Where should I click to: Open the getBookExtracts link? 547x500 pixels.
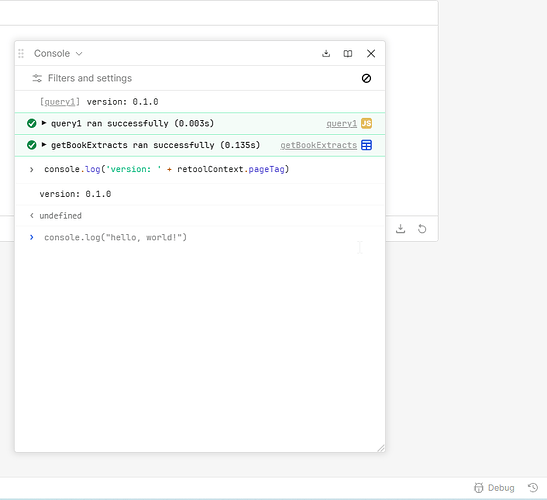[319, 145]
